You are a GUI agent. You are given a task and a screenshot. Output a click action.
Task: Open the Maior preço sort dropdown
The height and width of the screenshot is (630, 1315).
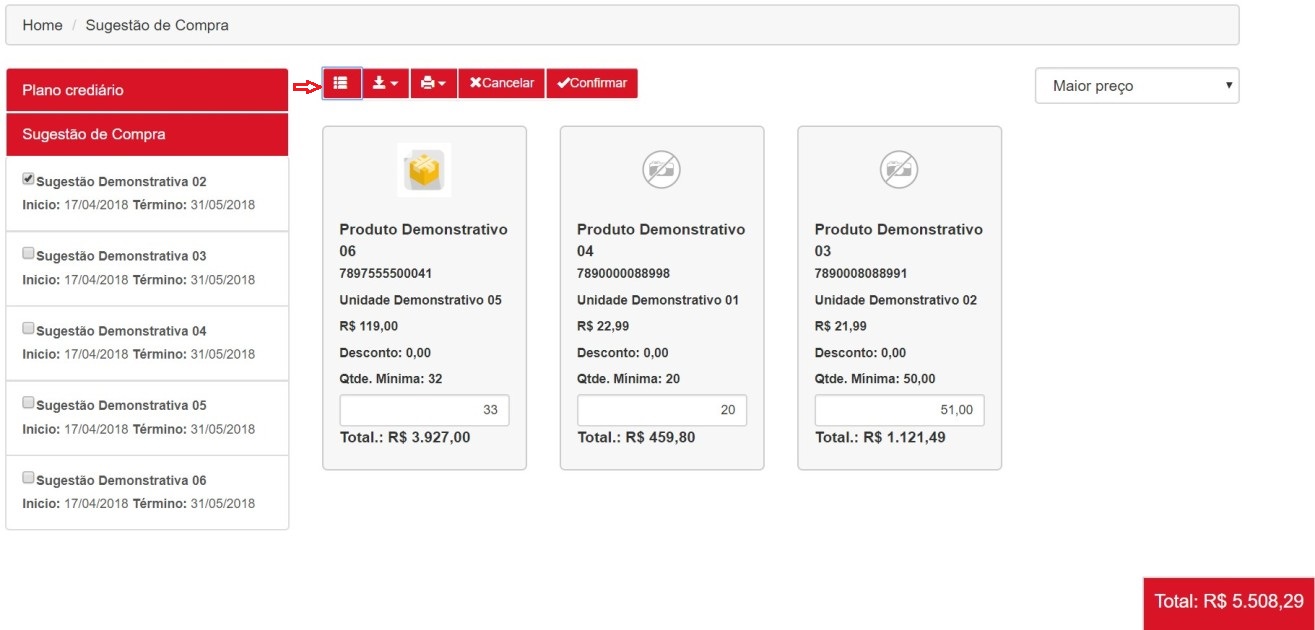click(1137, 86)
